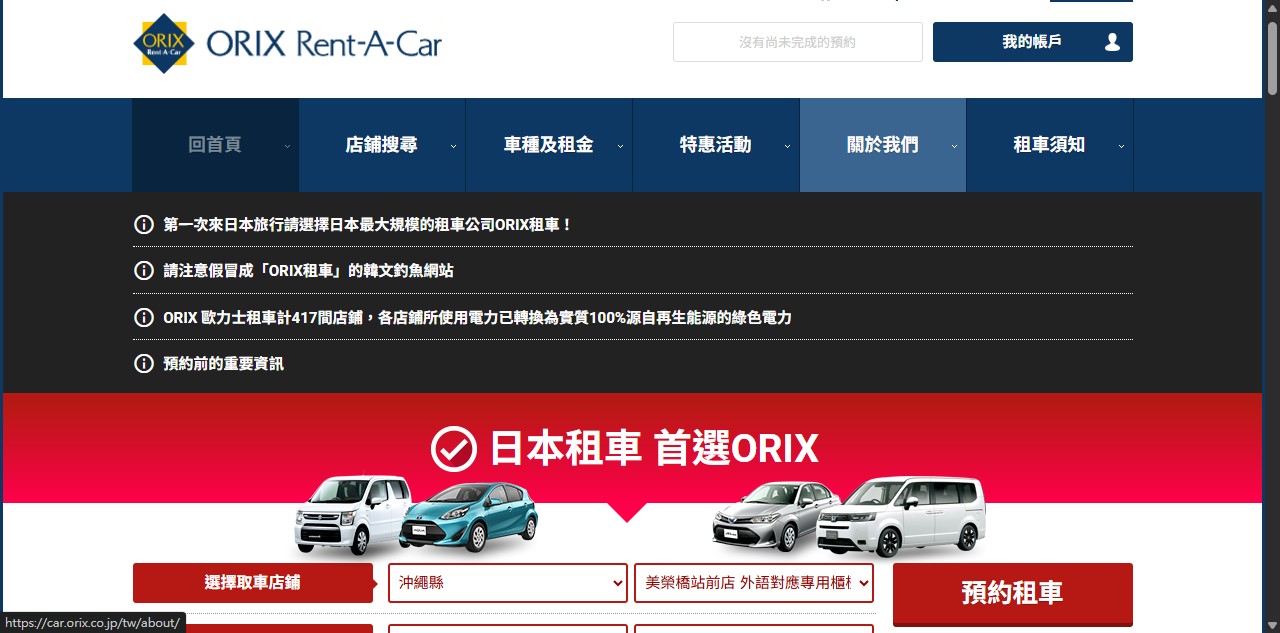Click the user profile icon in 我的帳戶
The height and width of the screenshot is (633, 1280).
[1112, 42]
